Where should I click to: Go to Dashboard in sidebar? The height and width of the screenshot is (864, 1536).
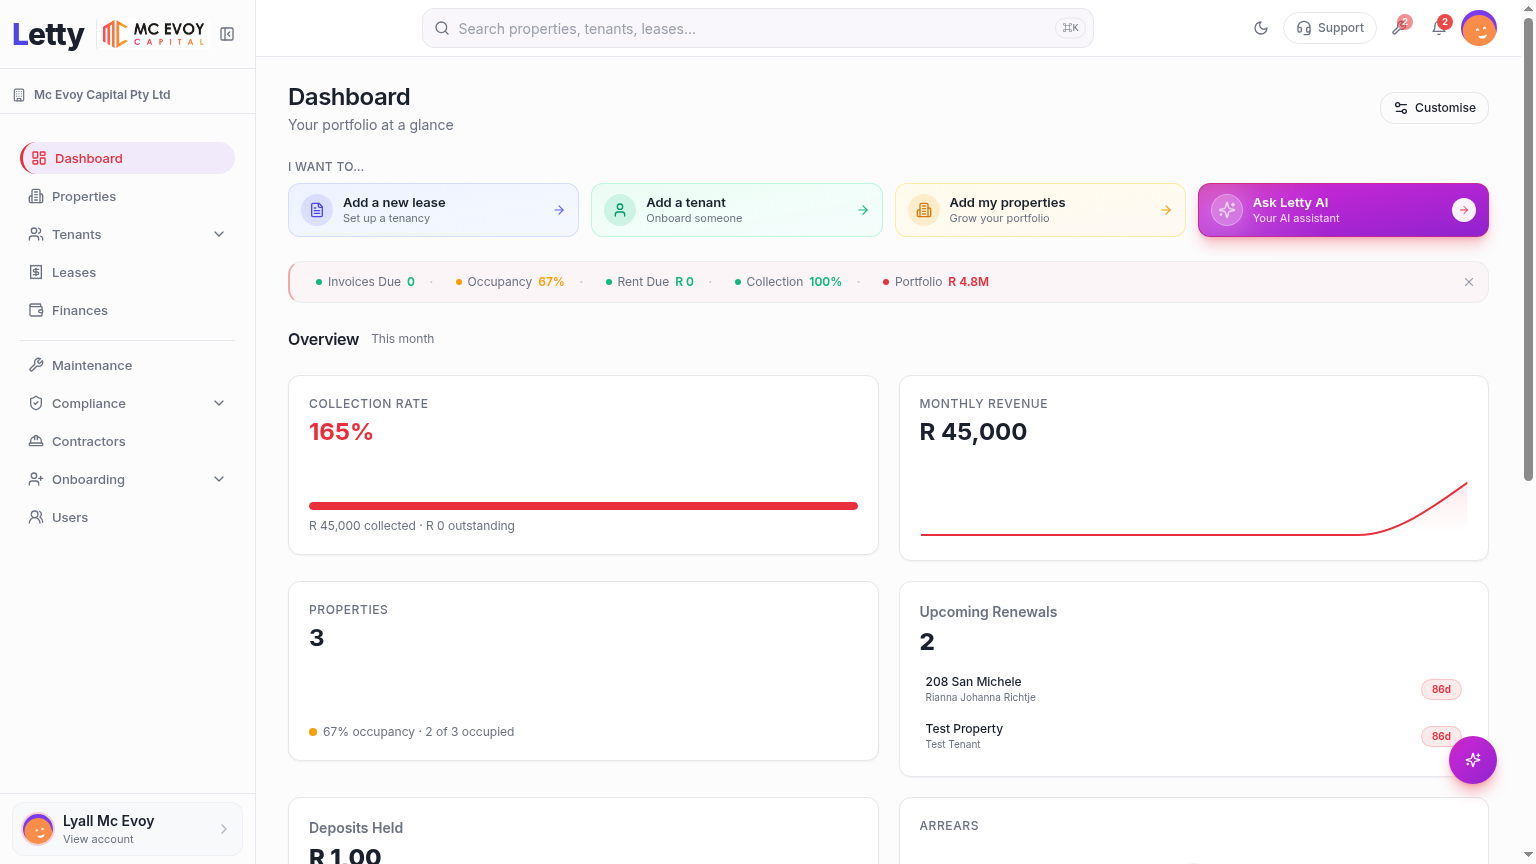(x=128, y=158)
